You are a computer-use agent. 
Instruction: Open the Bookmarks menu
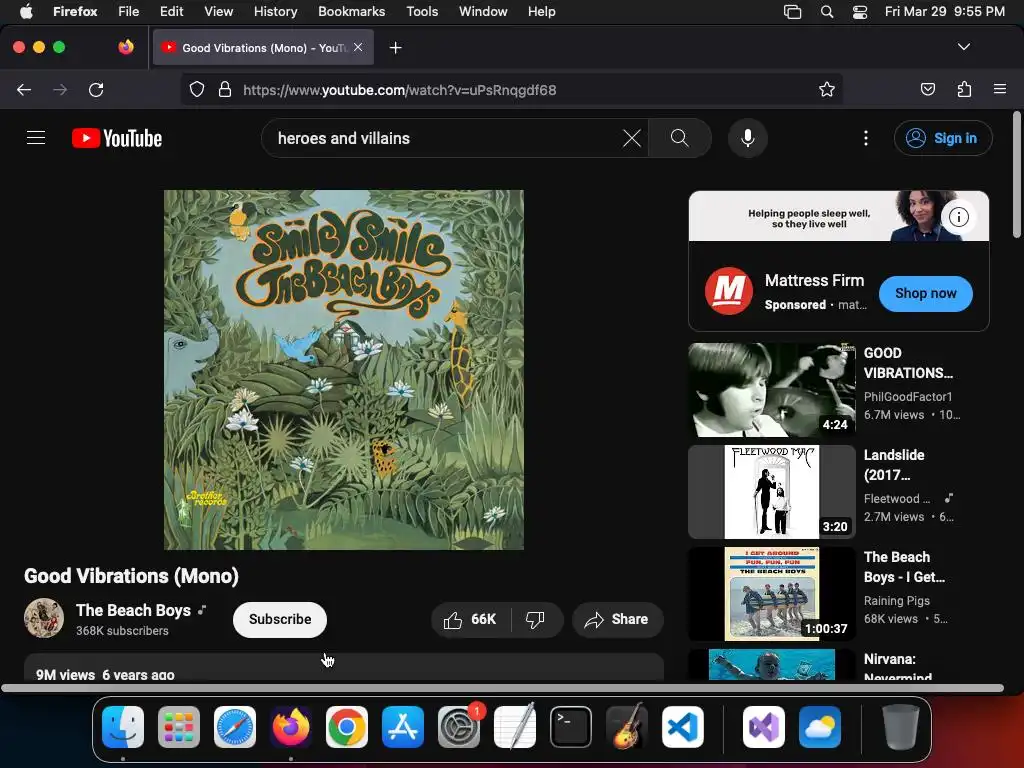tap(351, 11)
